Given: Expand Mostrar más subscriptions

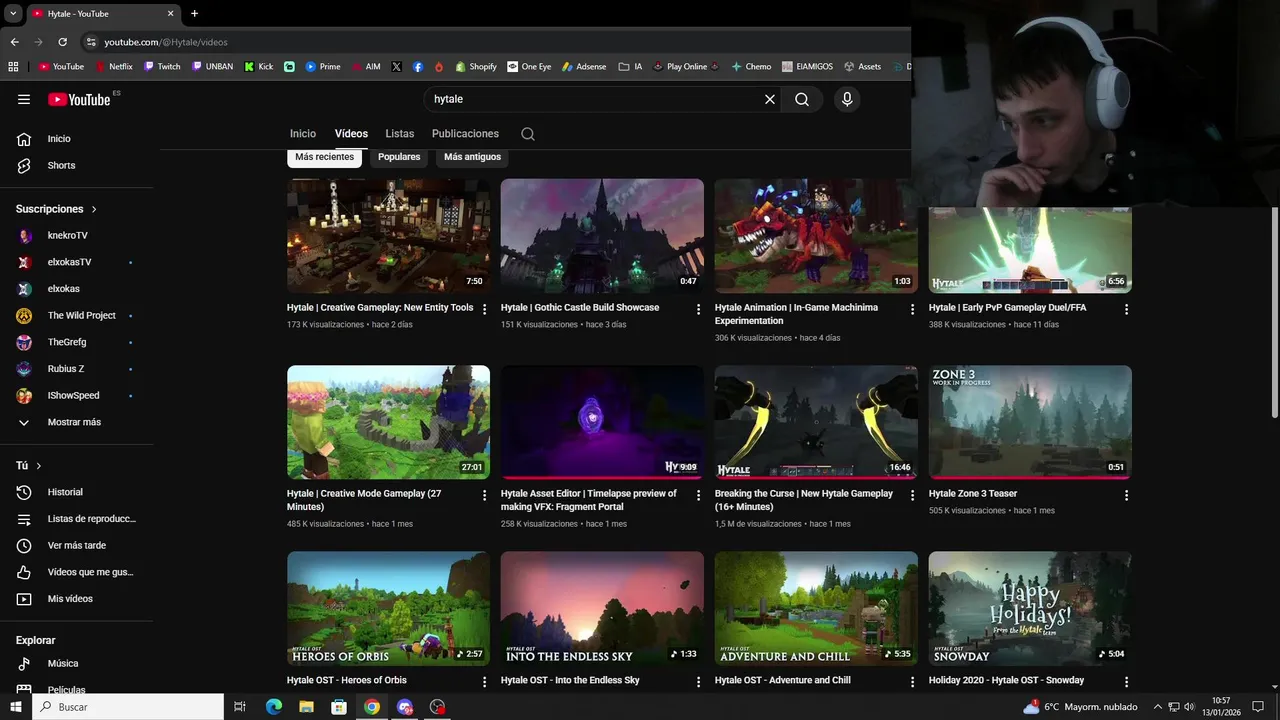Looking at the screenshot, I should click(x=76, y=422).
